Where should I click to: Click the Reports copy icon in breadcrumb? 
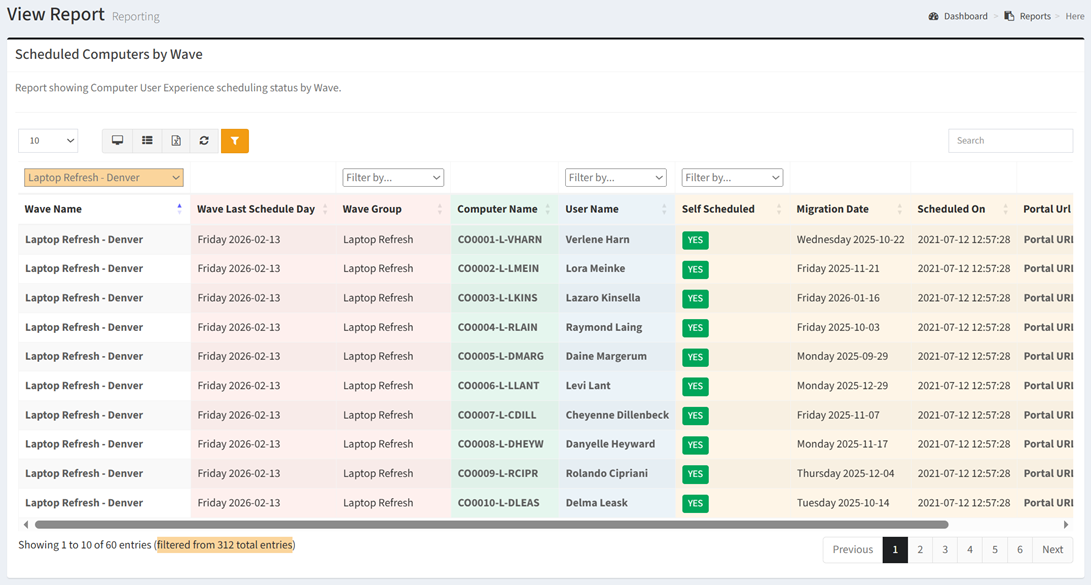point(1009,16)
